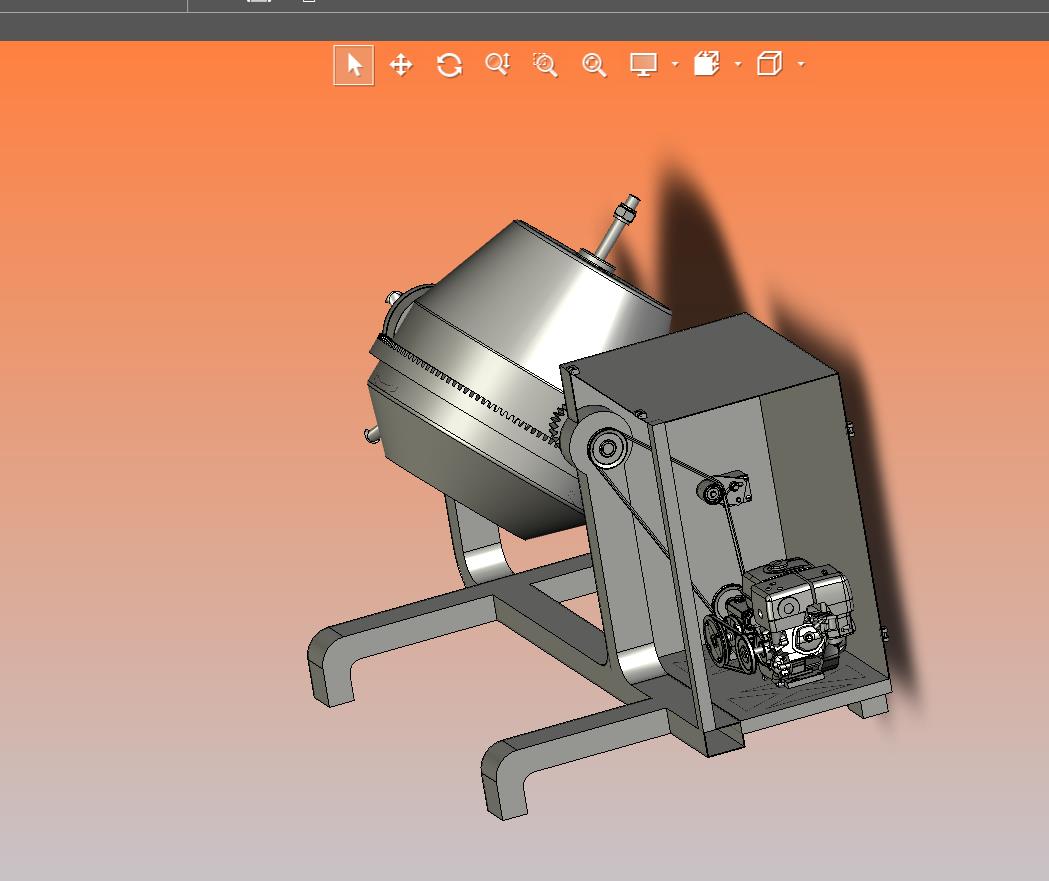Activate the rotate view tool
The height and width of the screenshot is (881, 1049).
coord(449,65)
